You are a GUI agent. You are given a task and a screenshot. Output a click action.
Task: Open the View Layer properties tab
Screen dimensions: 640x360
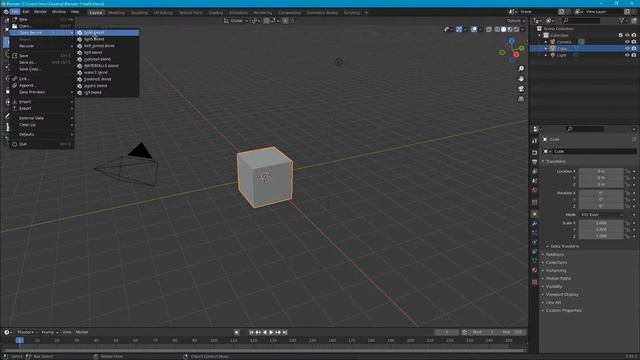click(535, 171)
